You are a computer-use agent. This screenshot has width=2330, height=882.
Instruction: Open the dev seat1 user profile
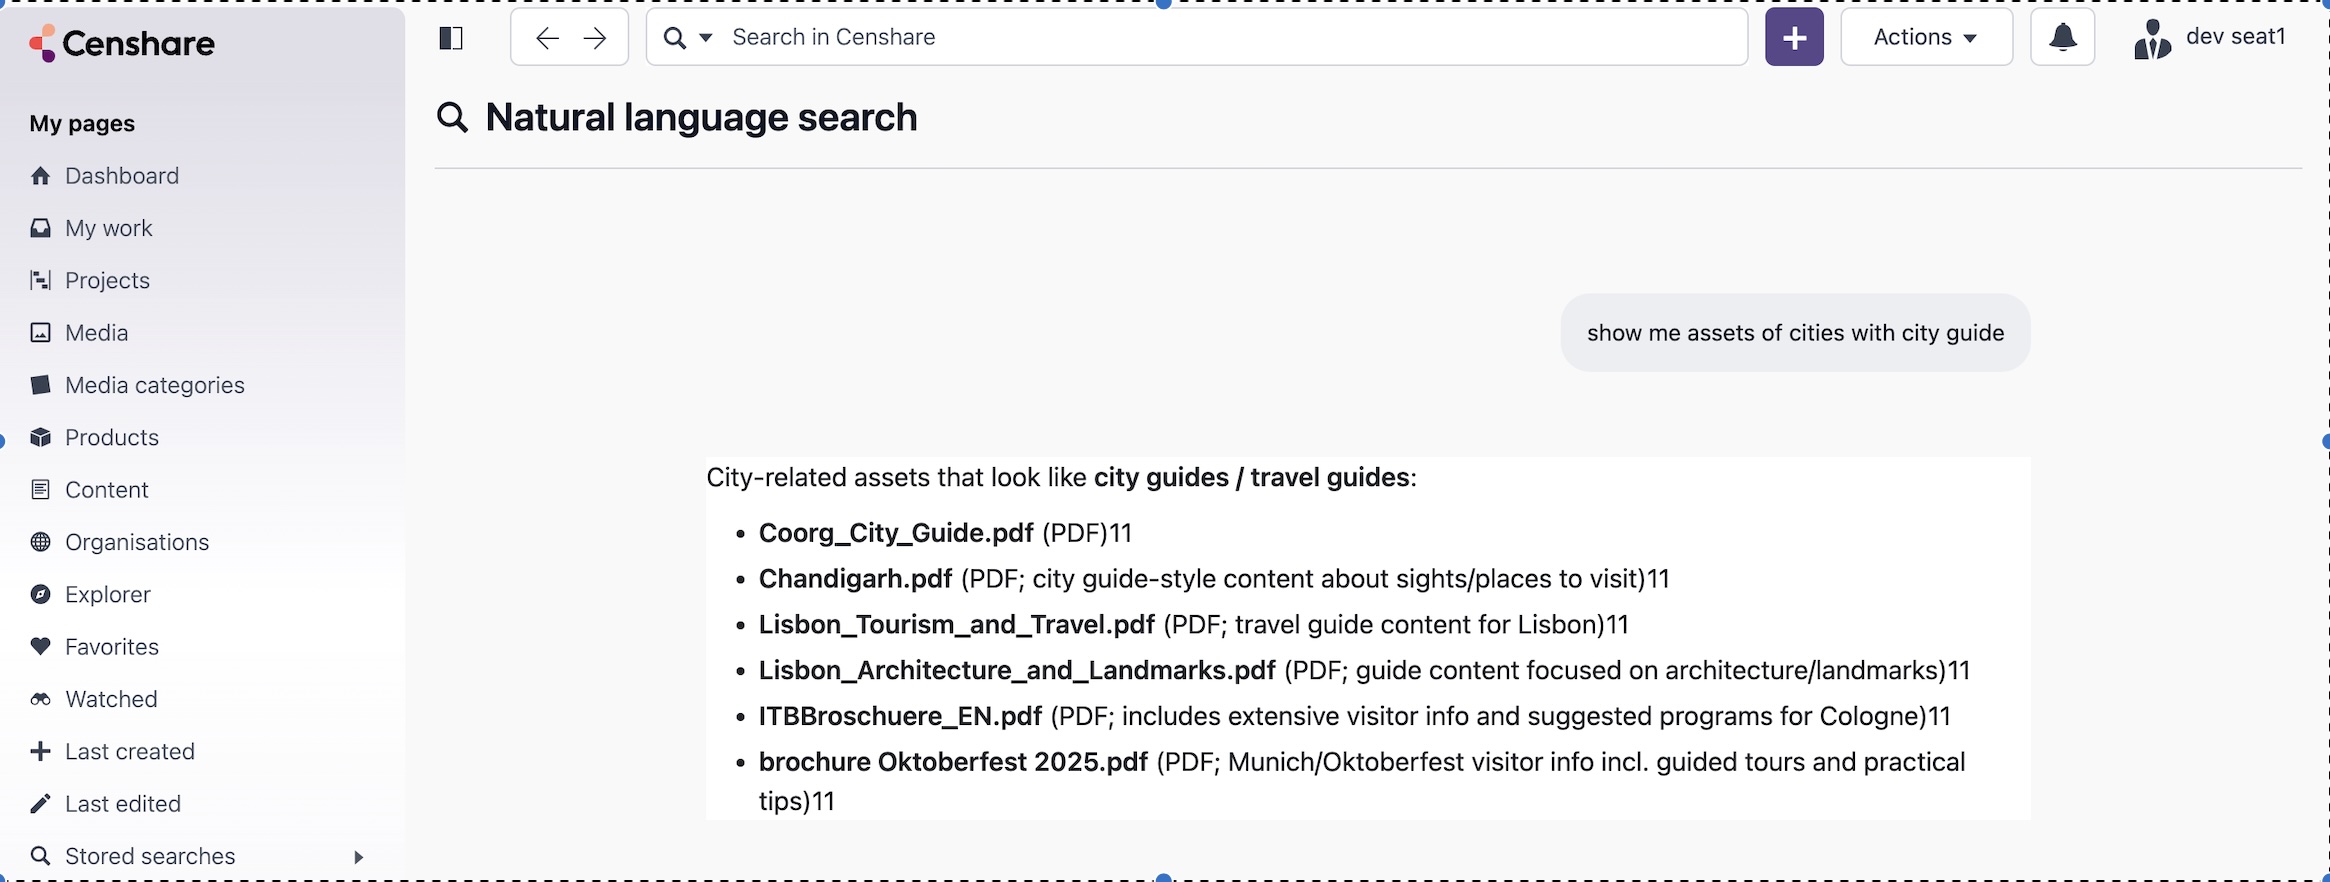click(2210, 38)
